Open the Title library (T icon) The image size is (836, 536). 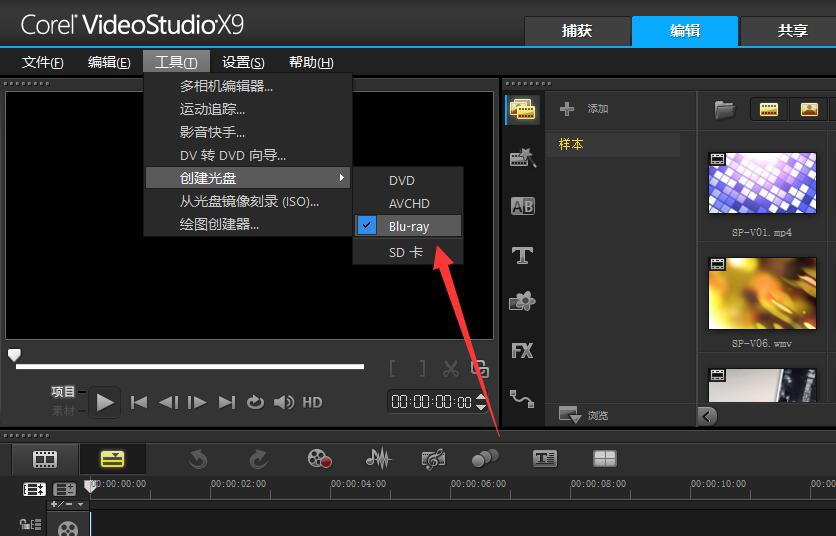[522, 255]
